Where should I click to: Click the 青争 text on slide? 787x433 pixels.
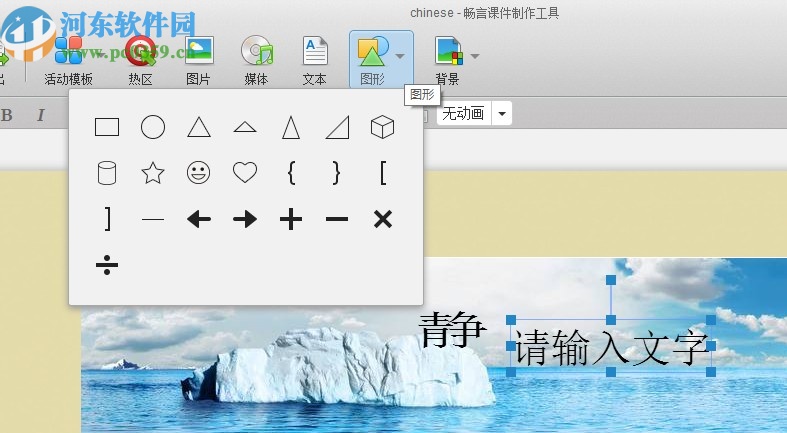click(452, 330)
